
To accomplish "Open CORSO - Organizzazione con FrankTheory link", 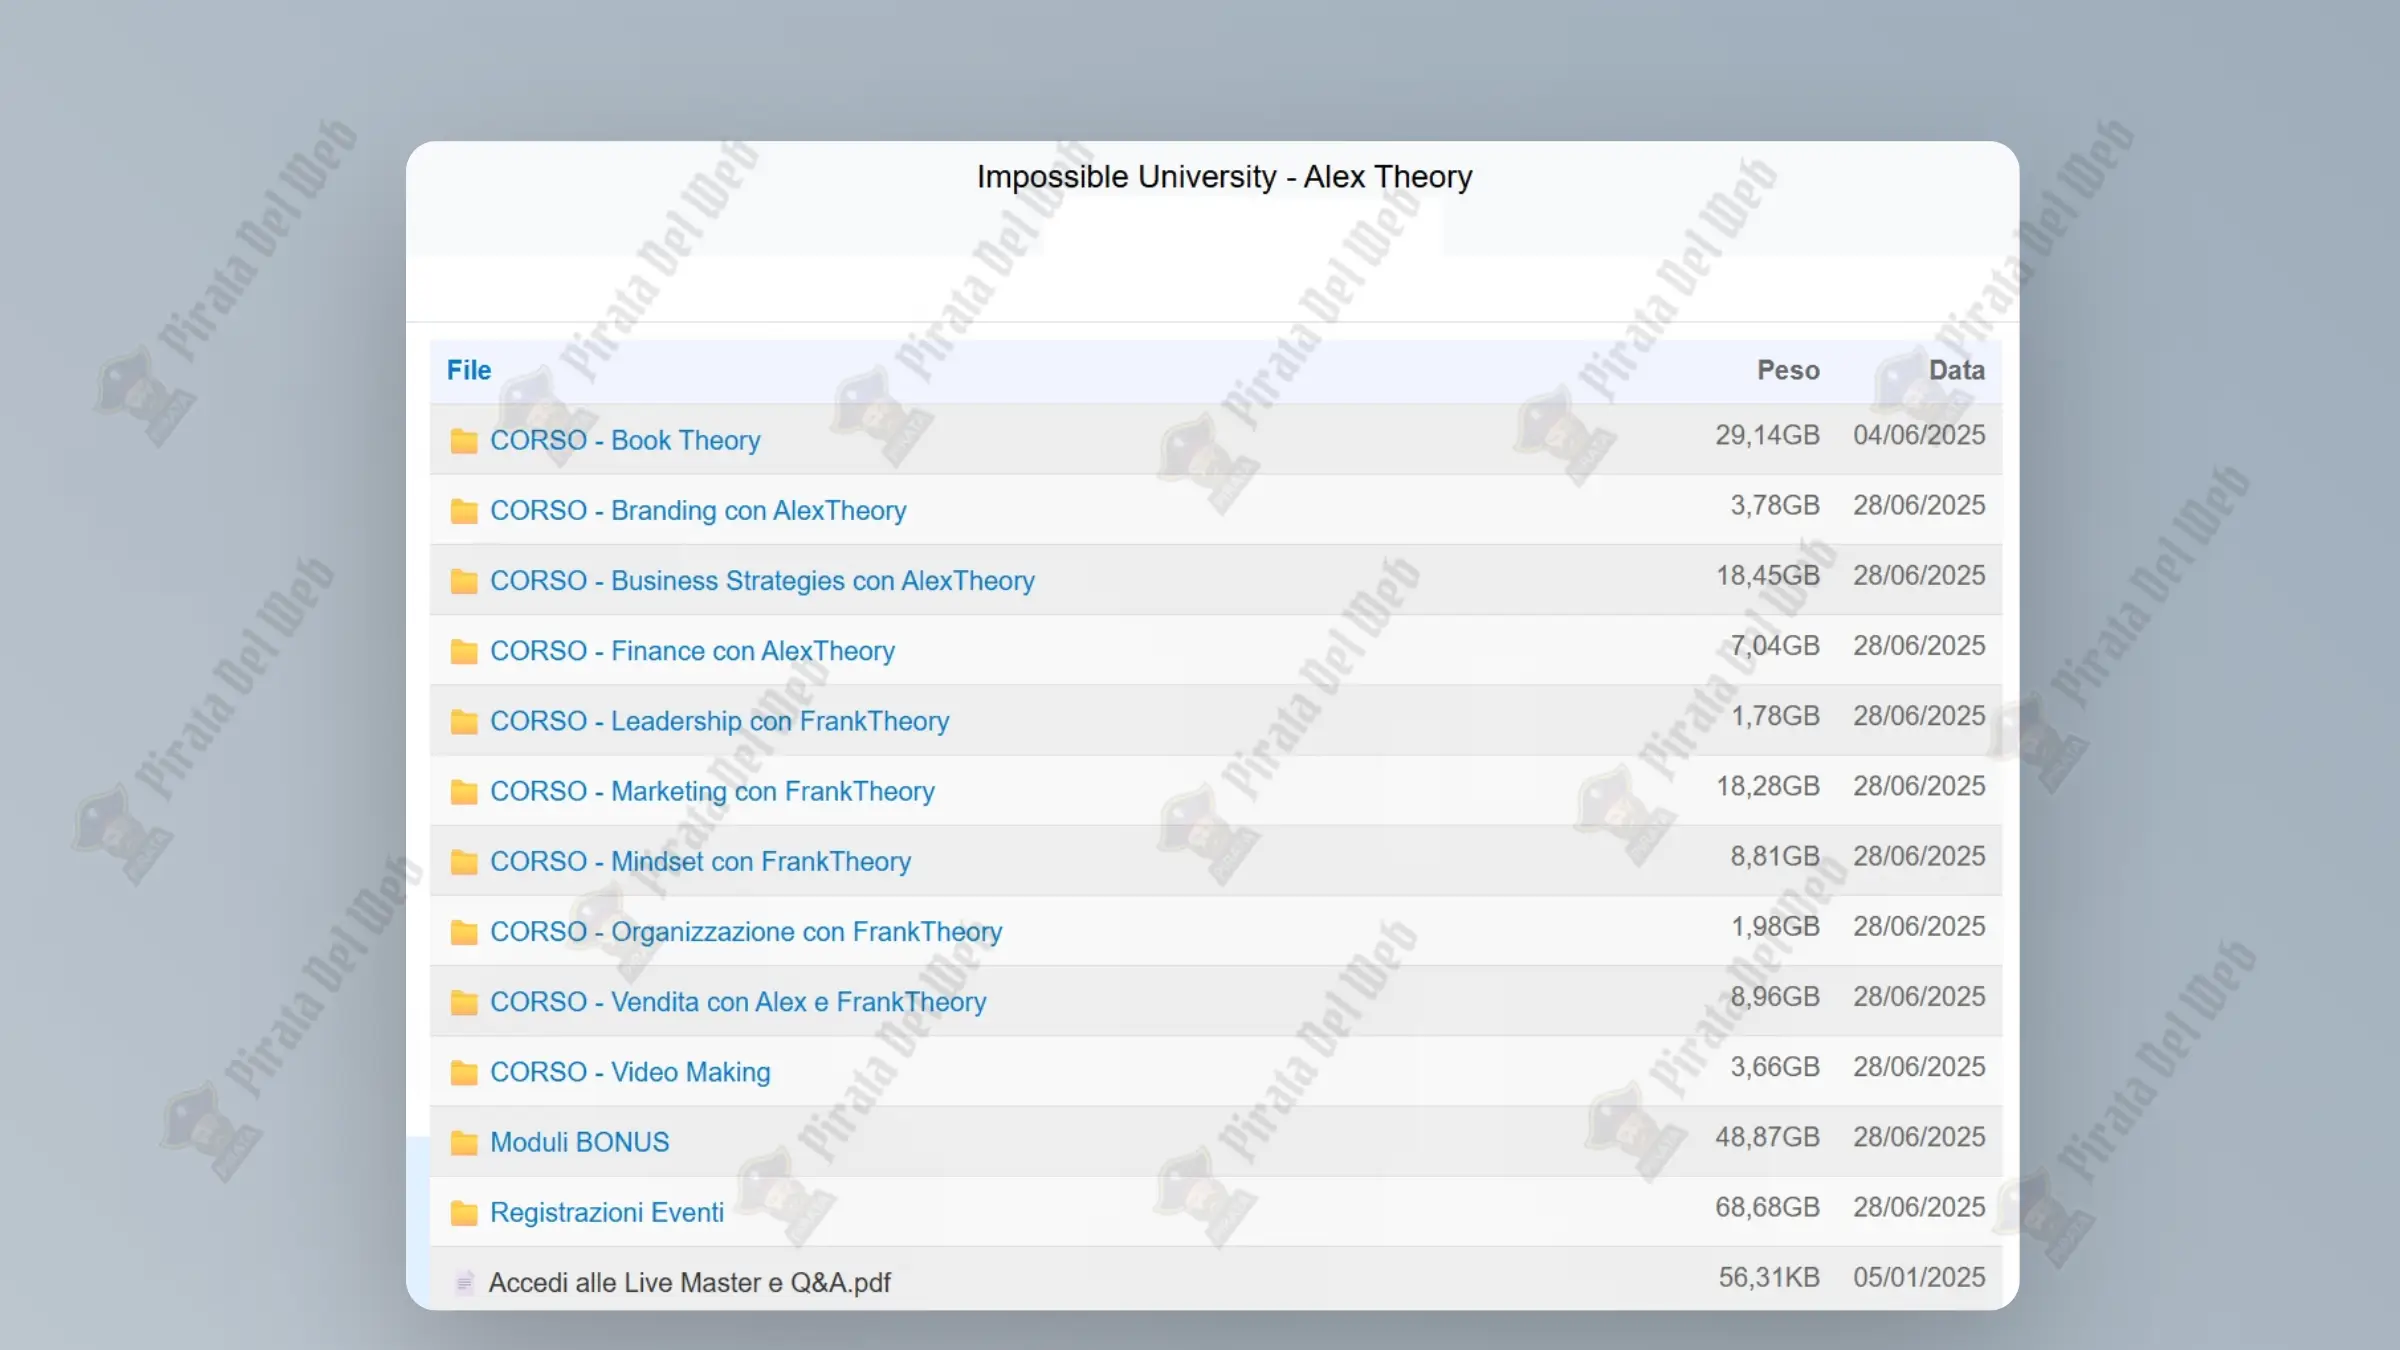I will tap(746, 931).
